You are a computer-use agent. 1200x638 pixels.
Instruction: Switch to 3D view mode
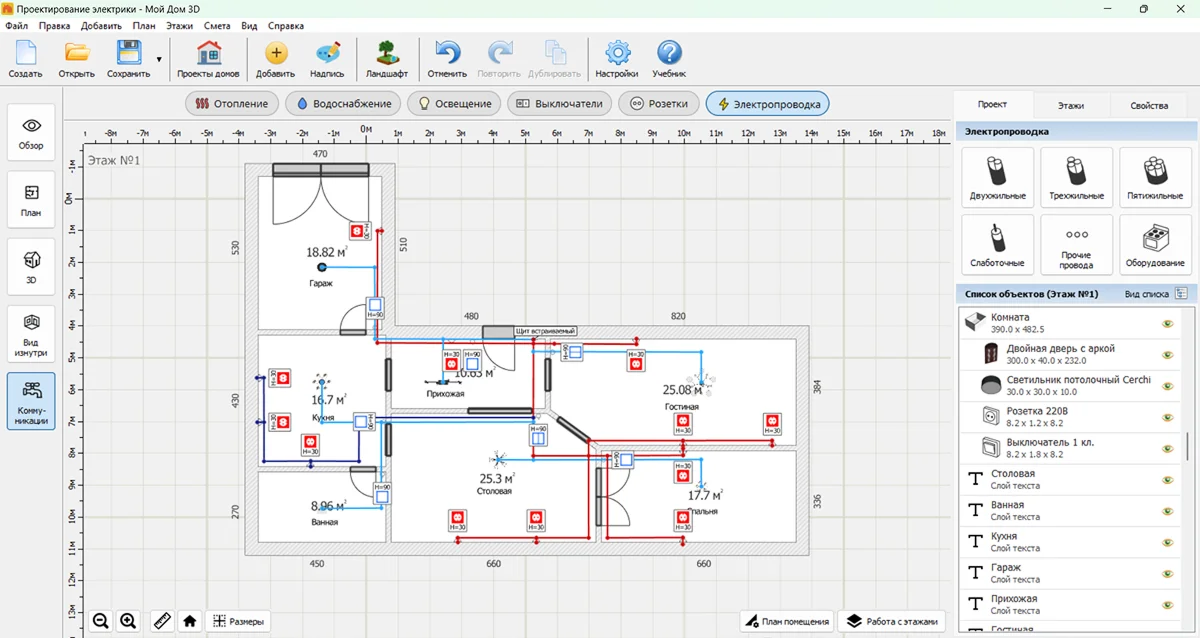tap(31, 267)
